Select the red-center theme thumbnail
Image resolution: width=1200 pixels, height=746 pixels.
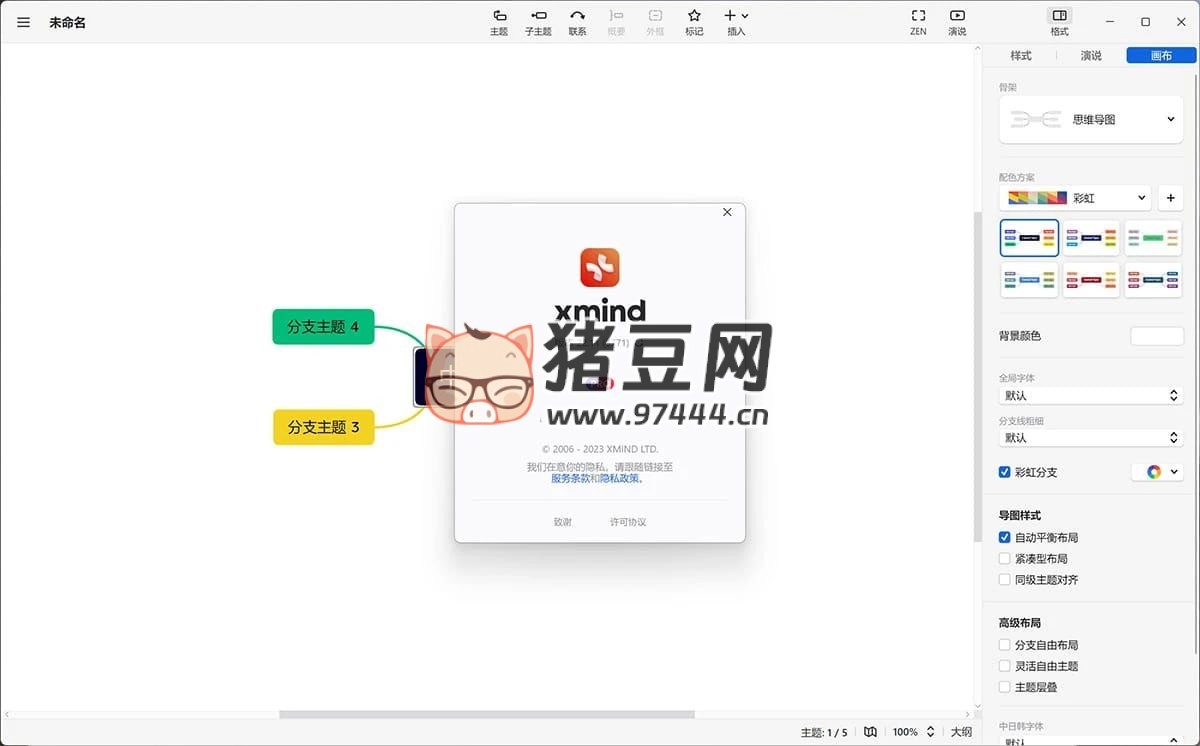(1091, 279)
